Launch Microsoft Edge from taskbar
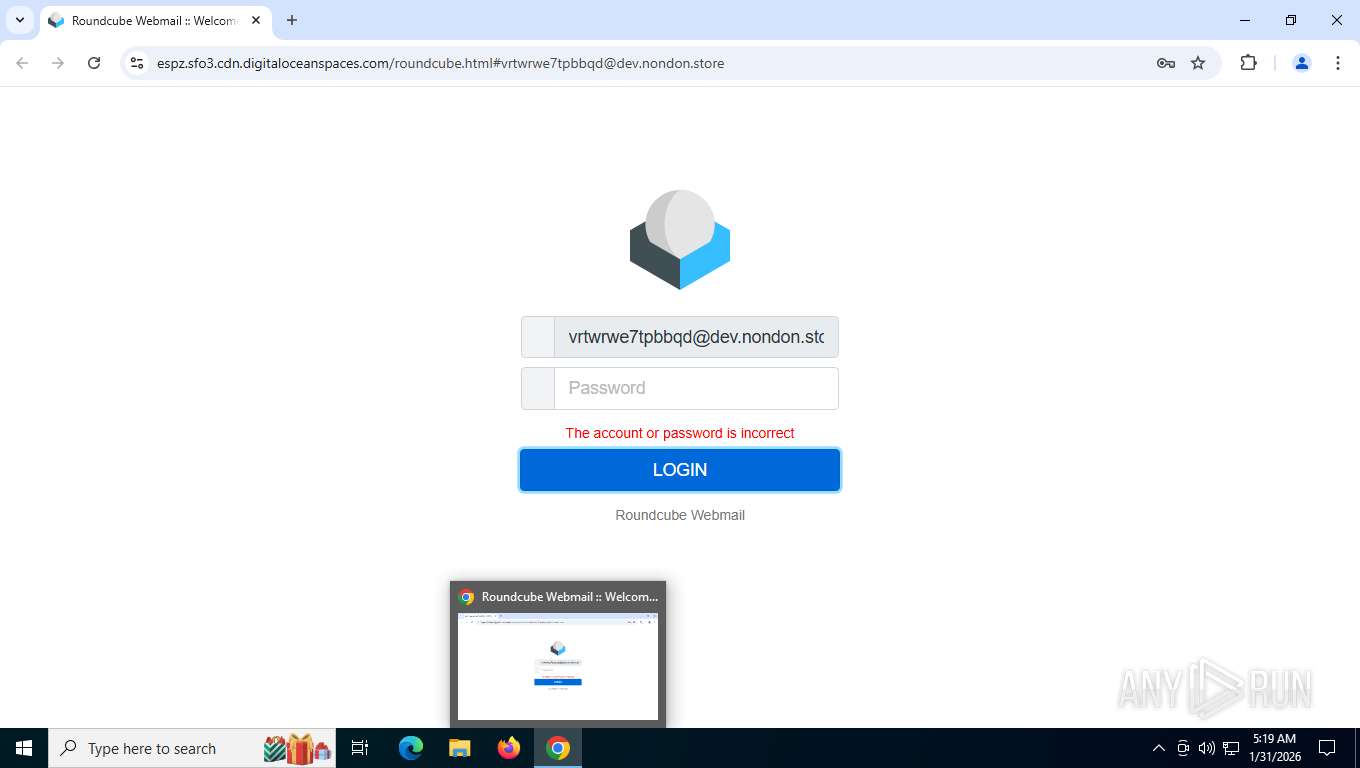Screen dimensions: 1360x768 [410, 748]
